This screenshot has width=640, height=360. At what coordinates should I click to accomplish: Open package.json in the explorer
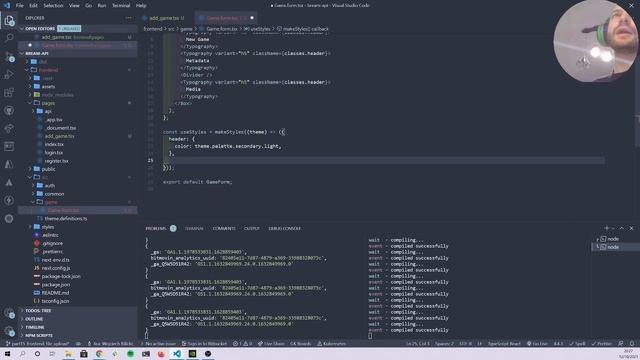56,284
